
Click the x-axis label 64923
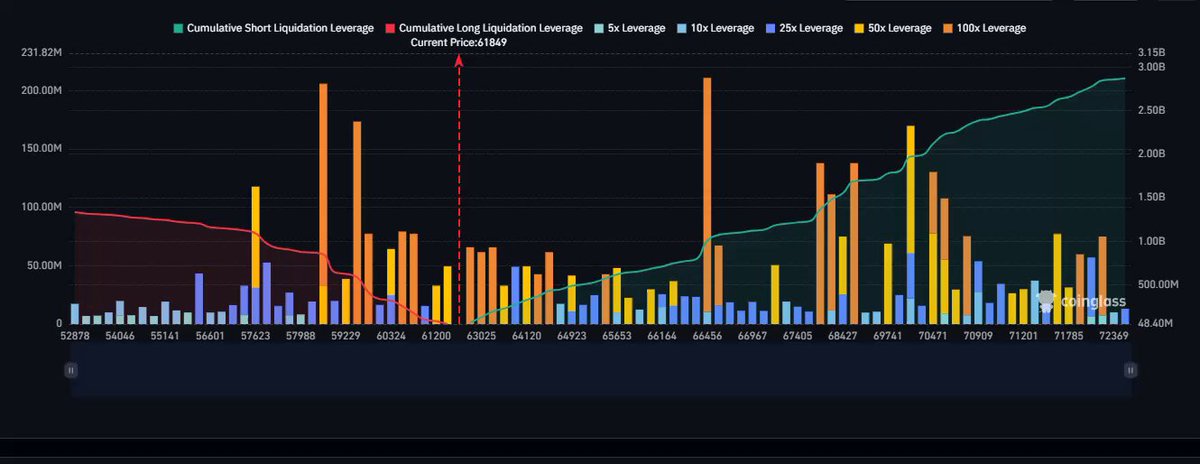(x=572, y=337)
